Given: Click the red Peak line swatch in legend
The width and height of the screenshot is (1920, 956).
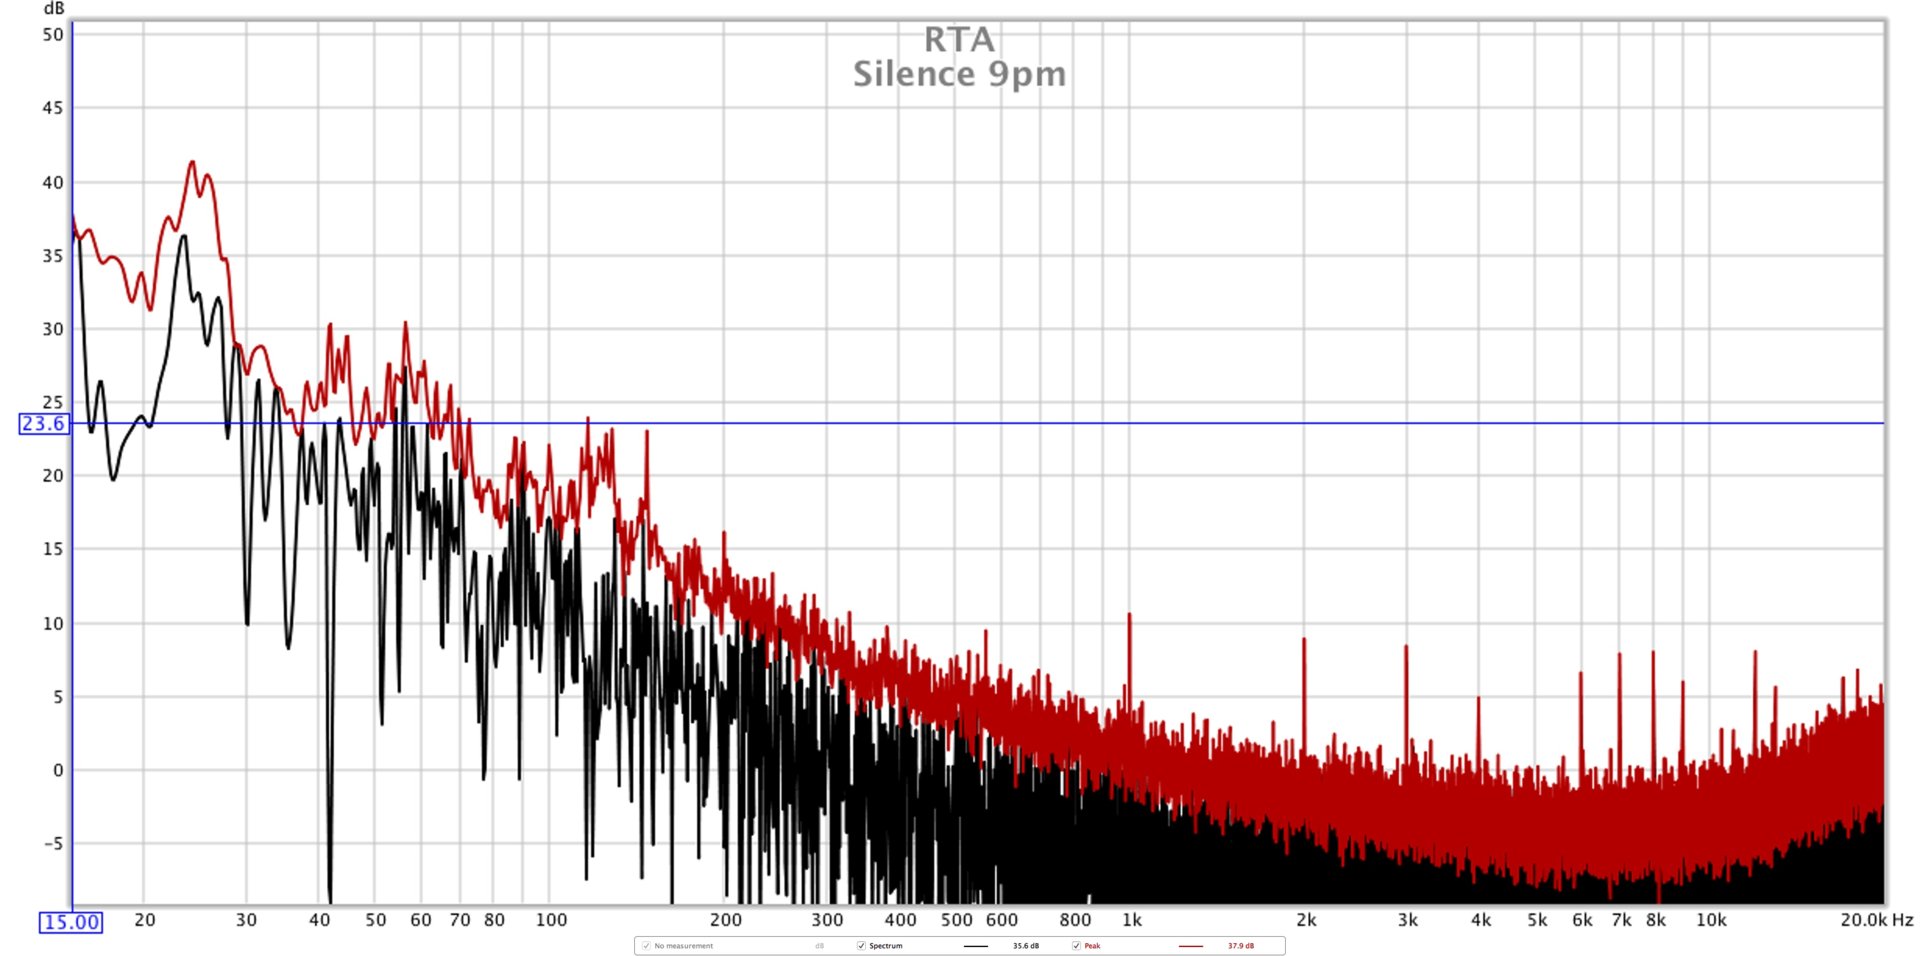Looking at the screenshot, I should 1191,945.
